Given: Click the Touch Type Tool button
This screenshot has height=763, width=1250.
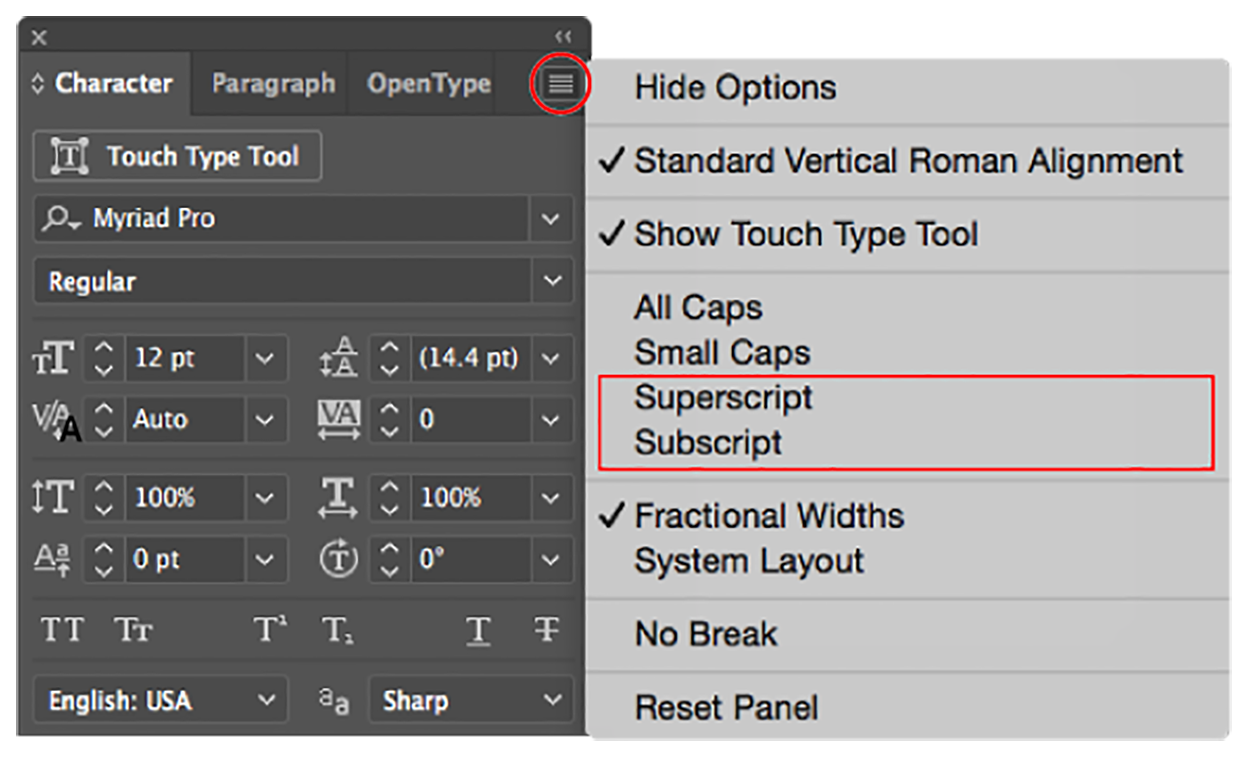Looking at the screenshot, I should coord(176,156).
